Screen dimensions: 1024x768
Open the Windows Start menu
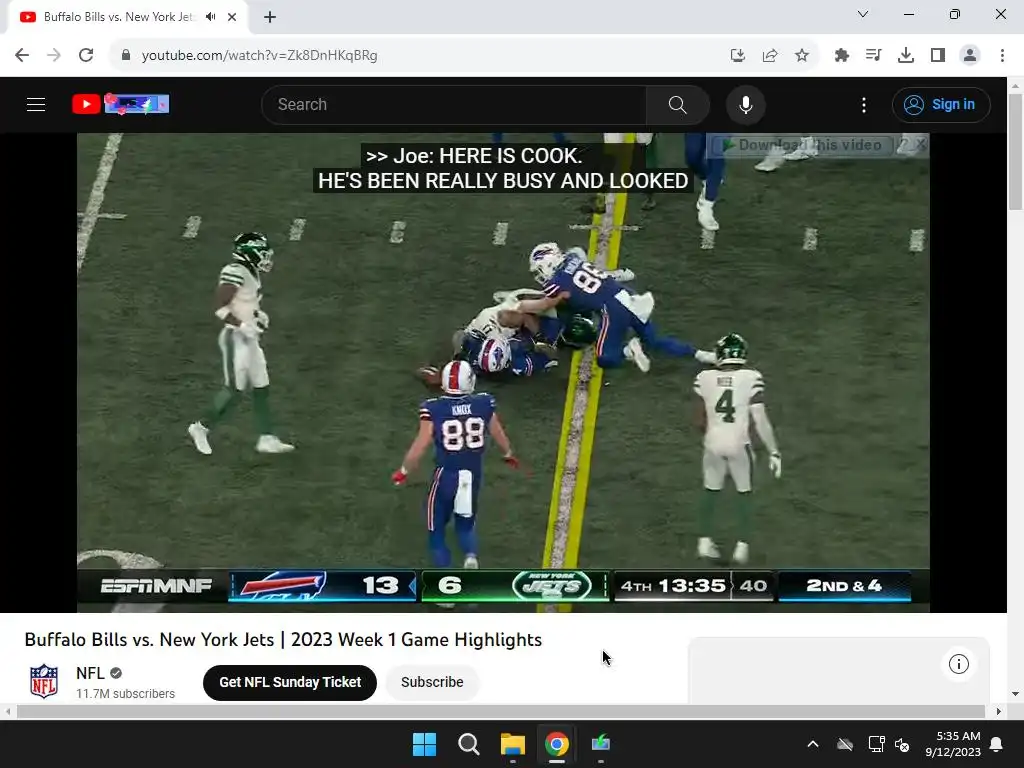pos(424,744)
